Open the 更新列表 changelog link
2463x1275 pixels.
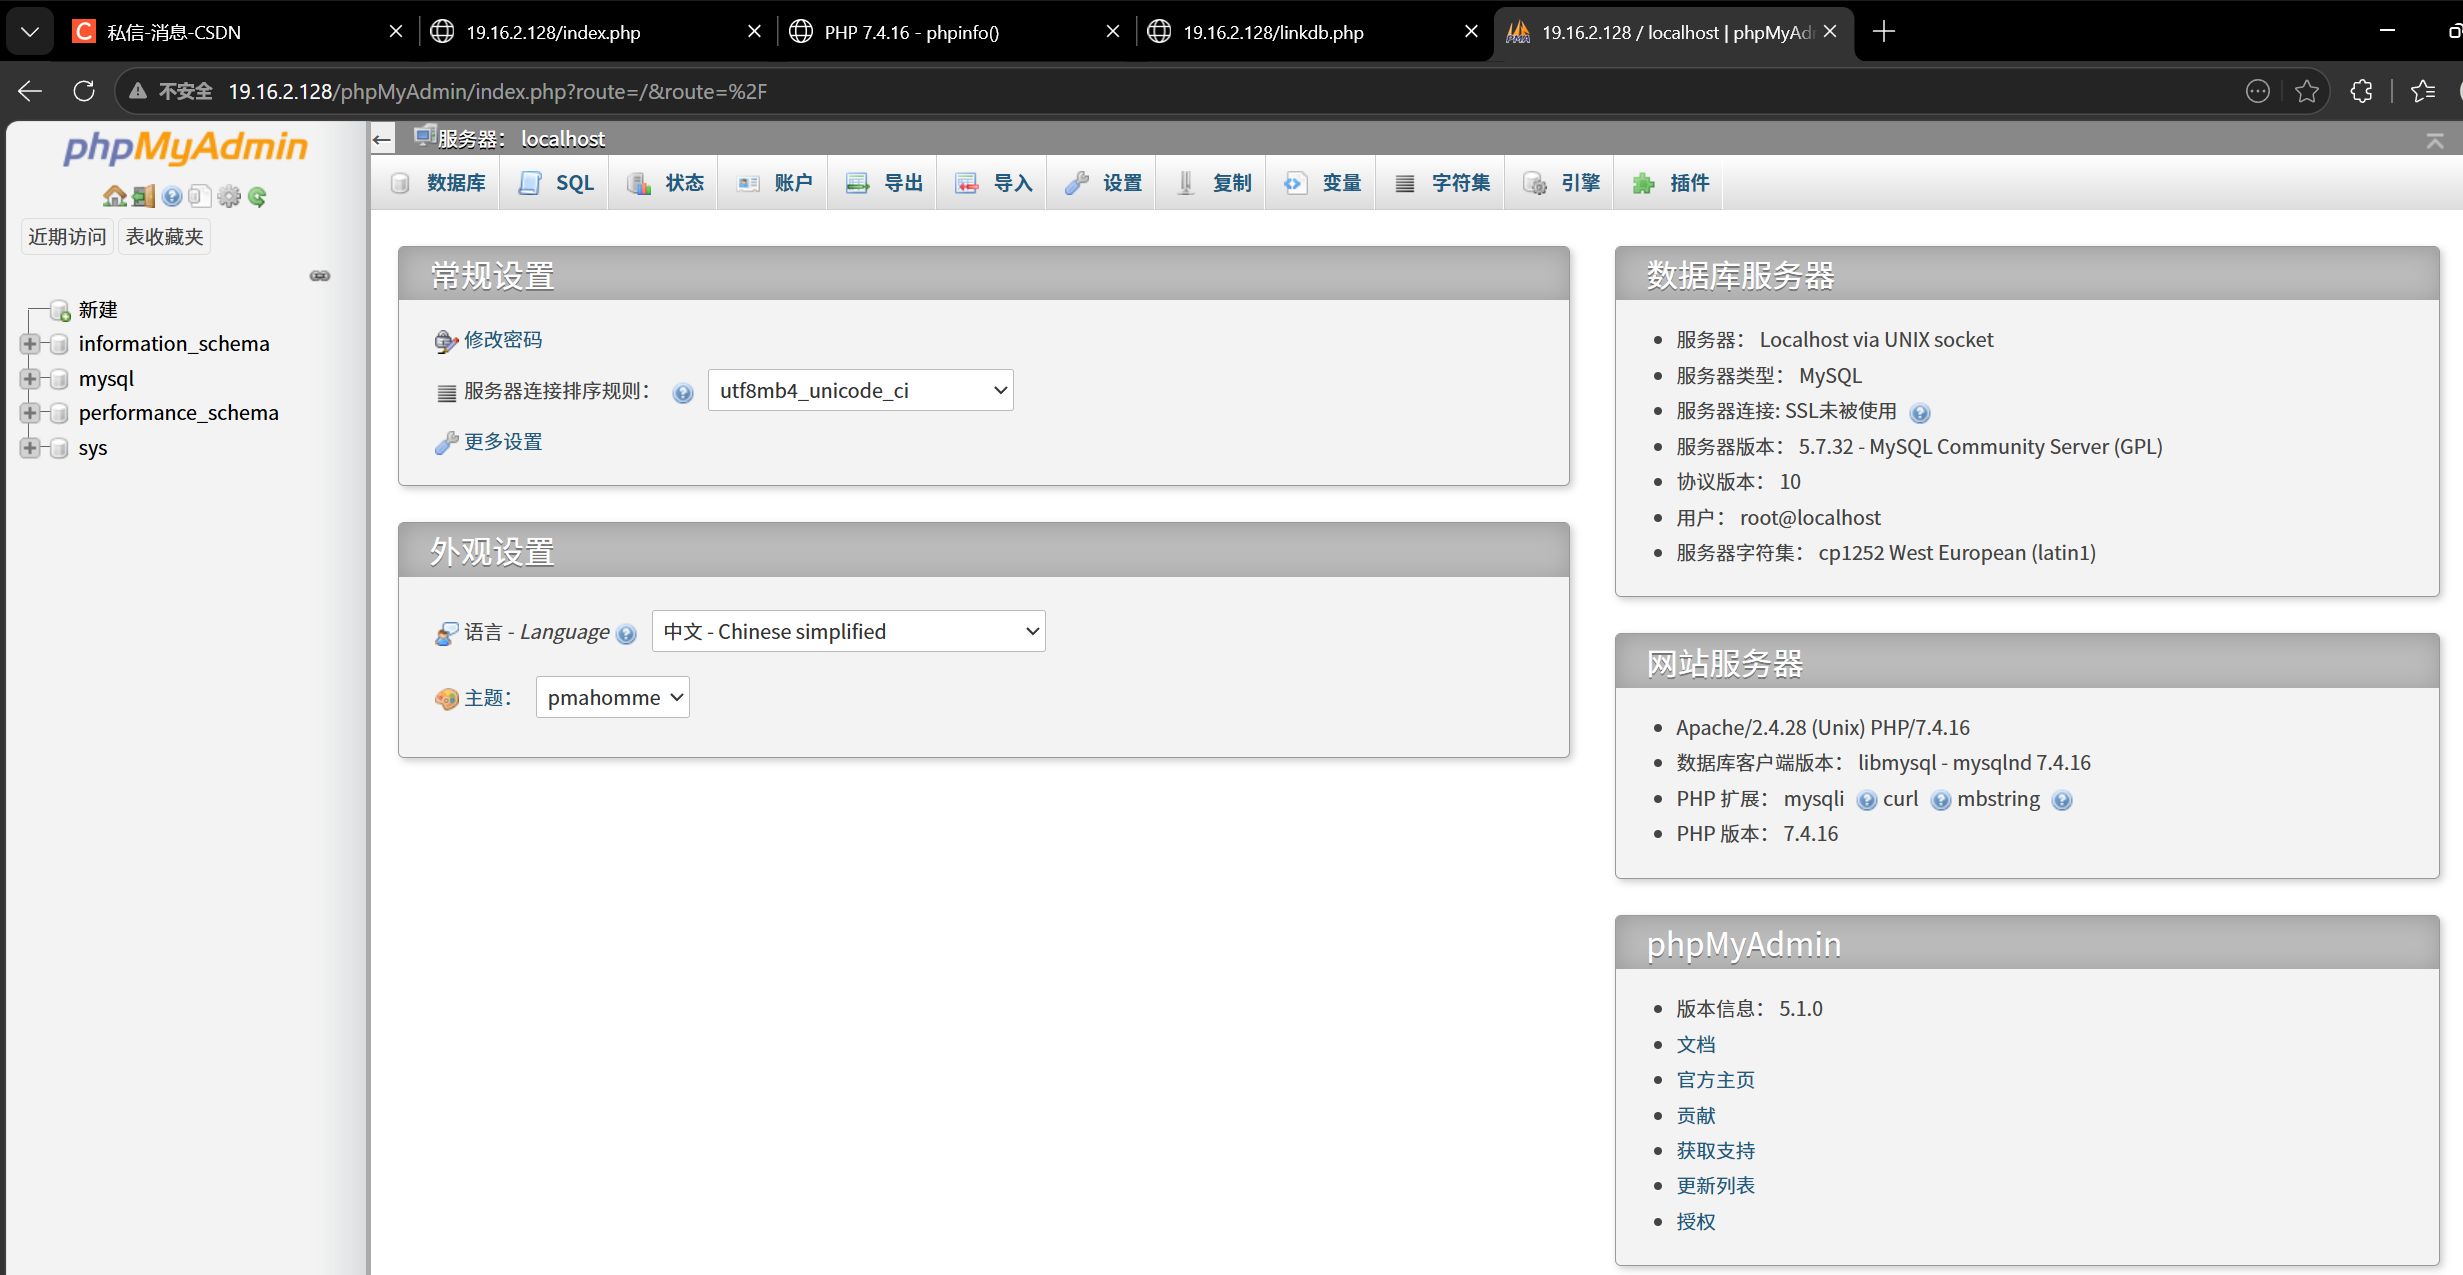tap(1716, 1186)
